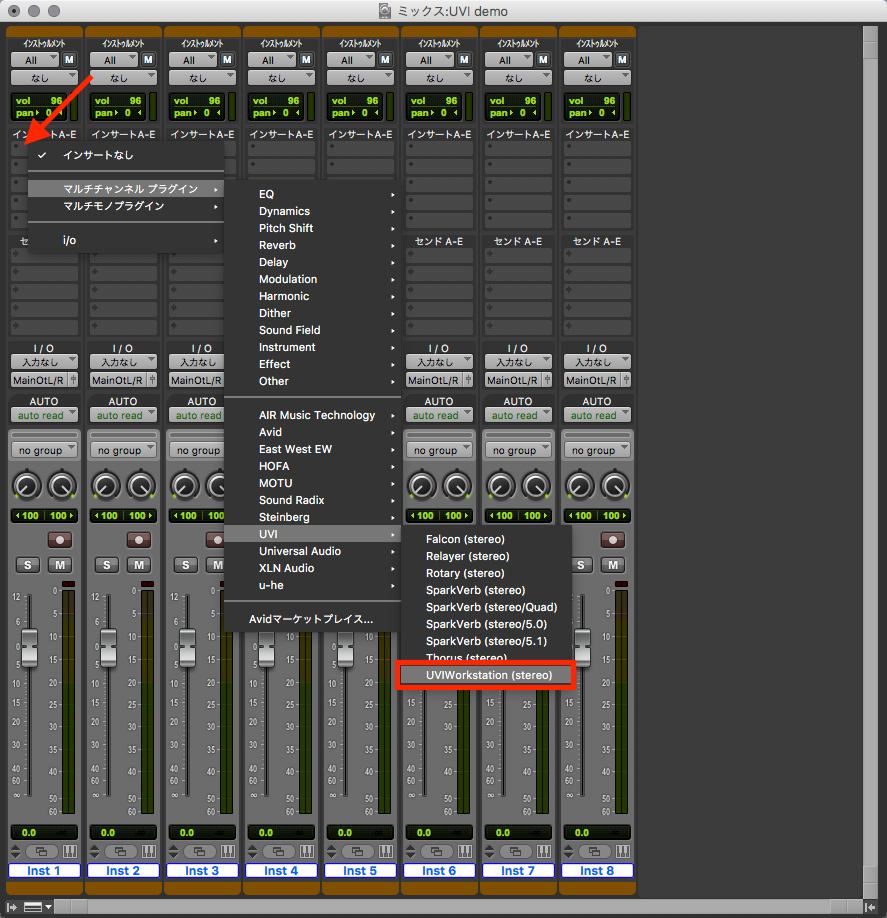Viewport: 887px width, 918px height.
Task: Click the MIDI M indicator on Inst 1
Action: point(69,60)
